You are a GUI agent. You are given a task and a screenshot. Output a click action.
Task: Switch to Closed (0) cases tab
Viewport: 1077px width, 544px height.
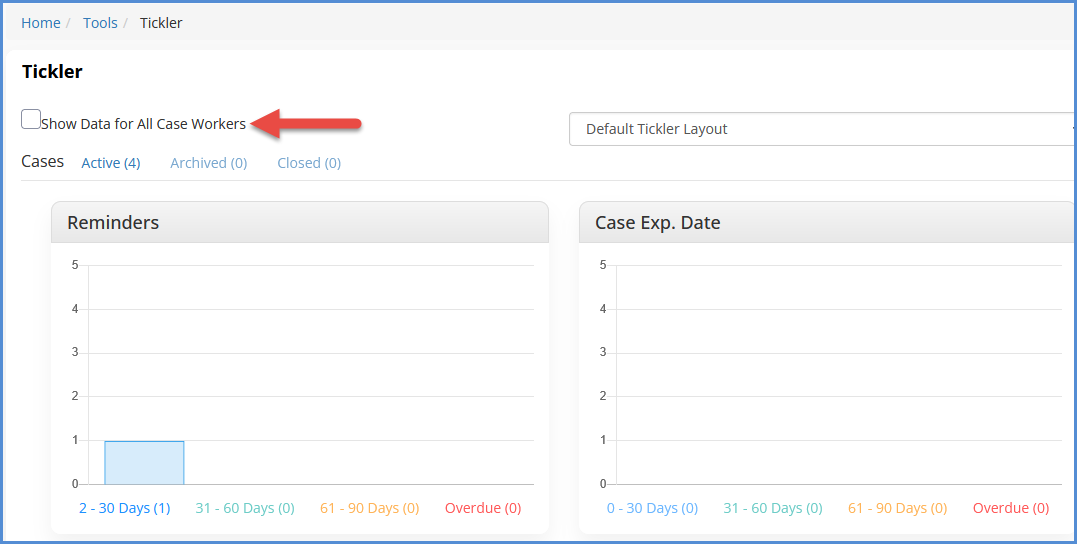309,163
